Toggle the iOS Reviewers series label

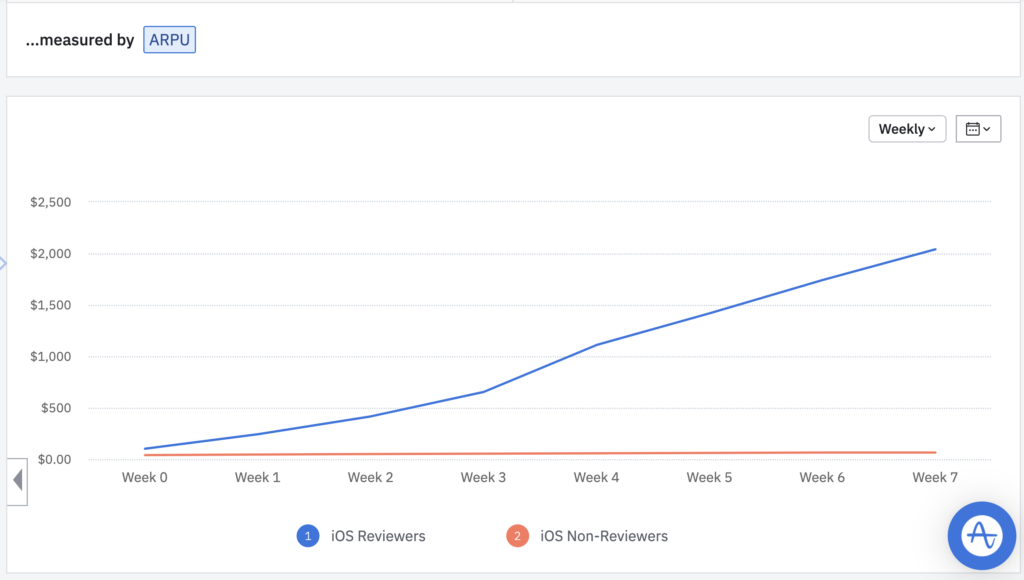pos(378,536)
